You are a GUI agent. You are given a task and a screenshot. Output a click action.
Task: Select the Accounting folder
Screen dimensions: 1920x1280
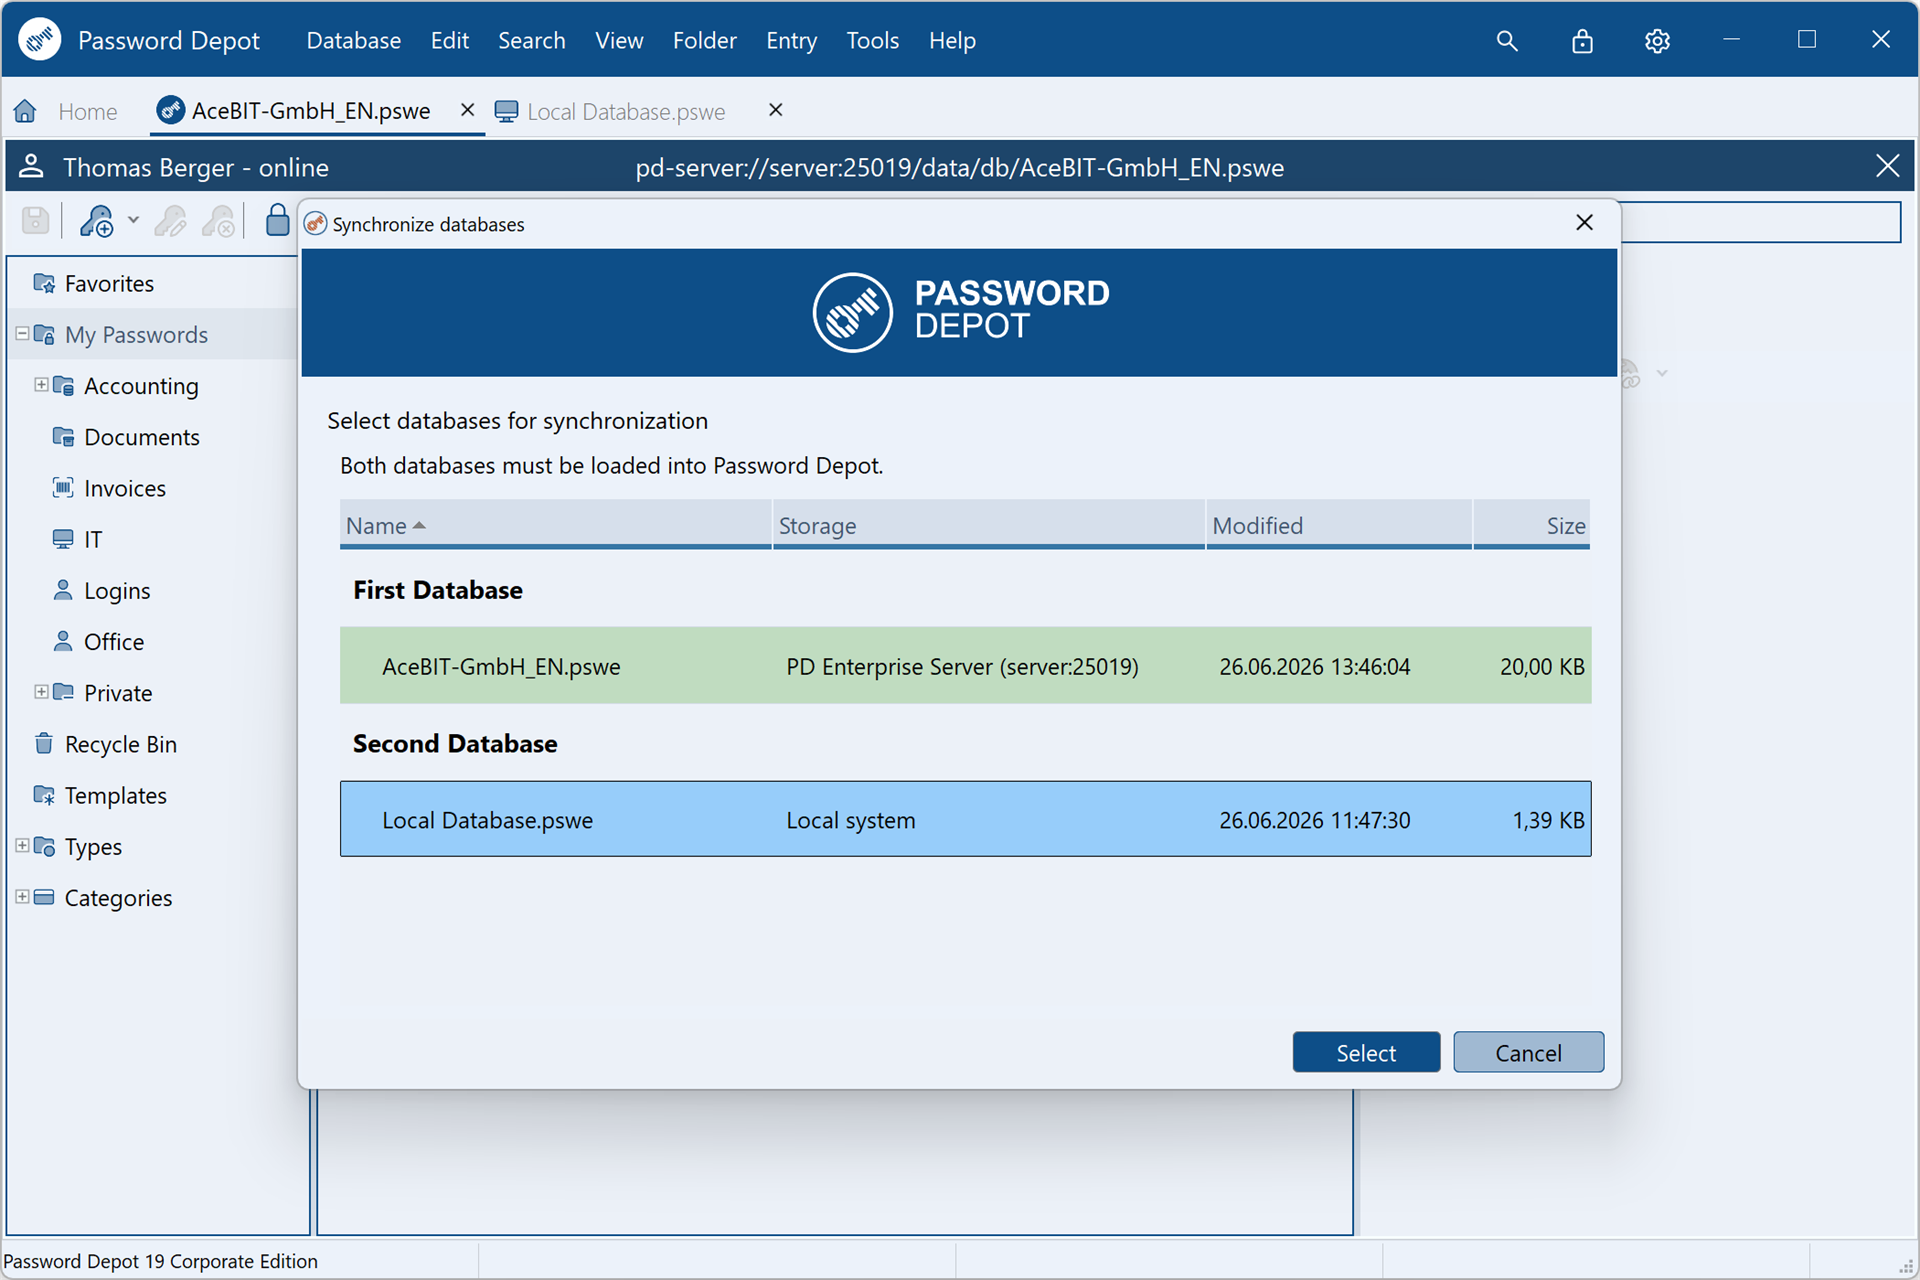(141, 386)
